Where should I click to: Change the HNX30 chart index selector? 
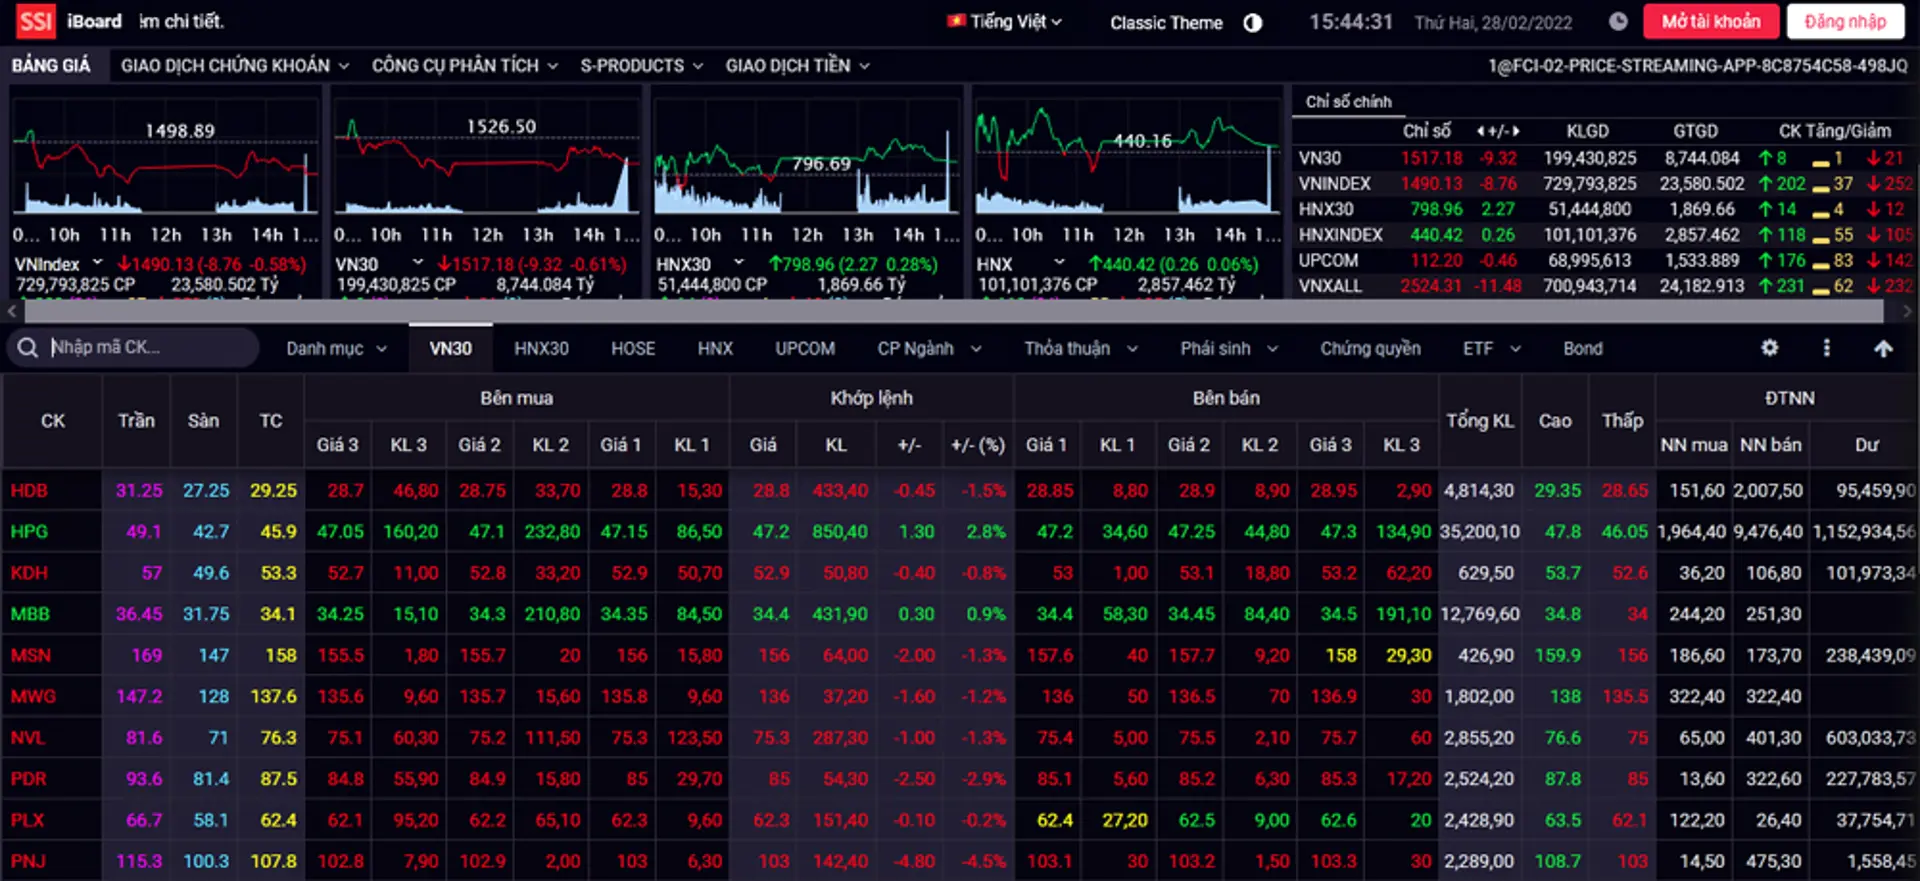click(x=700, y=264)
